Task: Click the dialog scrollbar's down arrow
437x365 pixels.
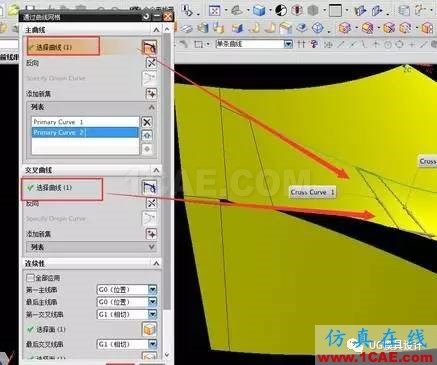Action: (x=167, y=355)
